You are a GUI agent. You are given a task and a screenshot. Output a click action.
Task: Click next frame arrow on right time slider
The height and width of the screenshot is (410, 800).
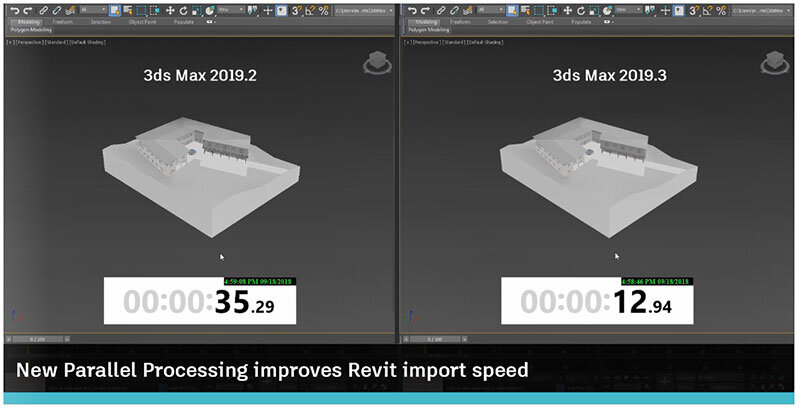point(464,339)
